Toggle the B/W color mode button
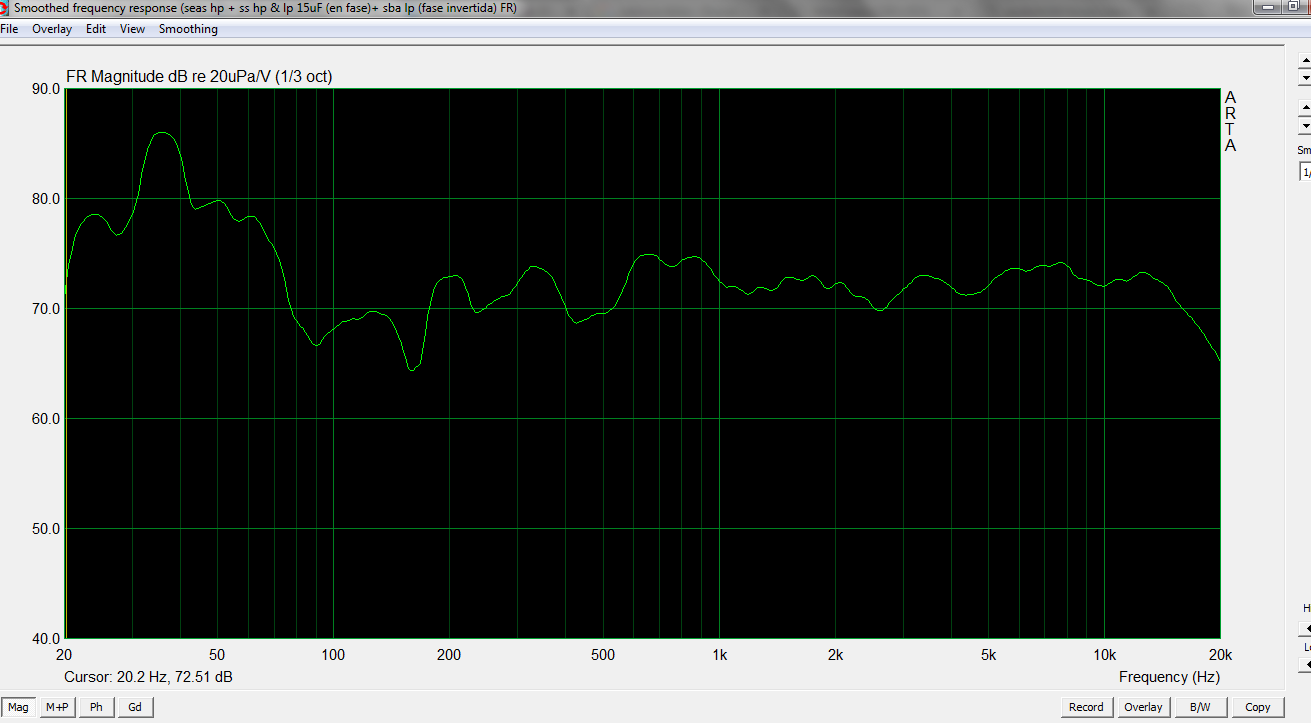Screen dimensions: 1311x723 tap(1200, 707)
